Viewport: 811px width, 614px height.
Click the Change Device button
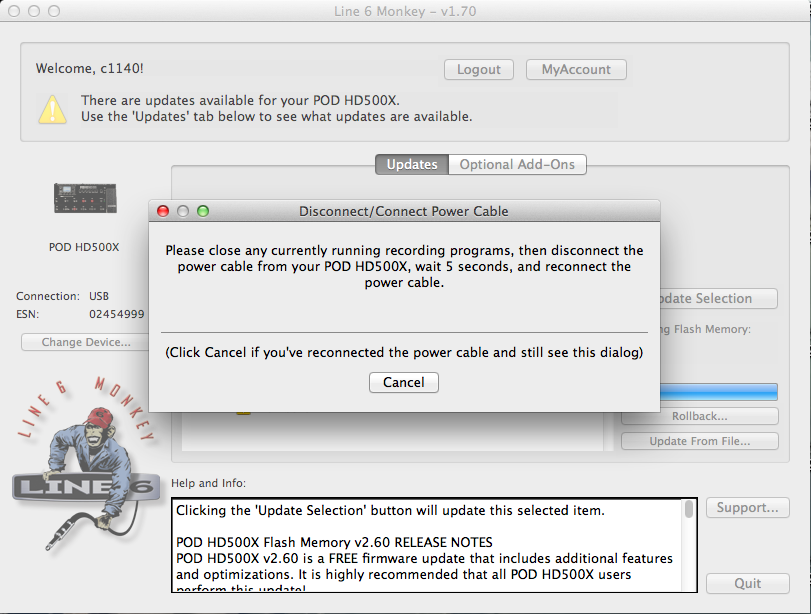[86, 342]
